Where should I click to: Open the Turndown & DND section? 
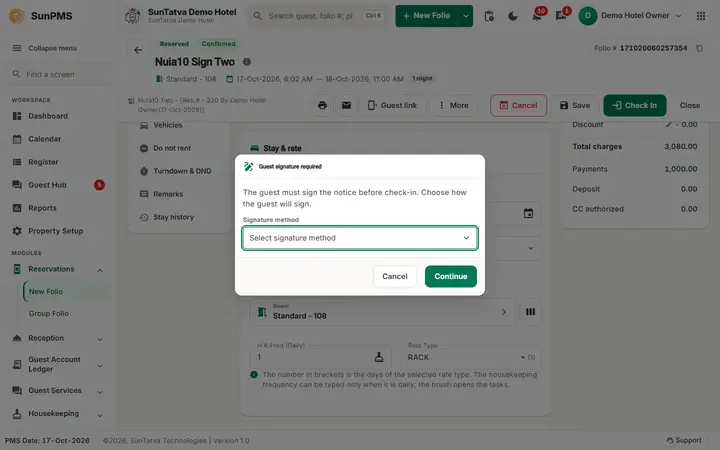(x=182, y=171)
